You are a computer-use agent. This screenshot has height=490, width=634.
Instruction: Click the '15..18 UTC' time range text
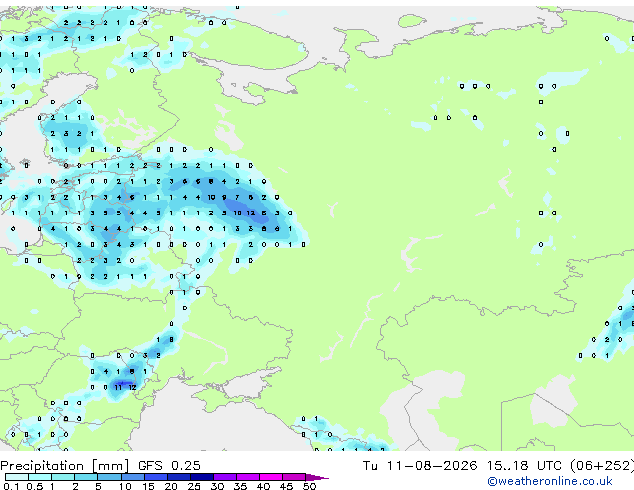pos(524,466)
